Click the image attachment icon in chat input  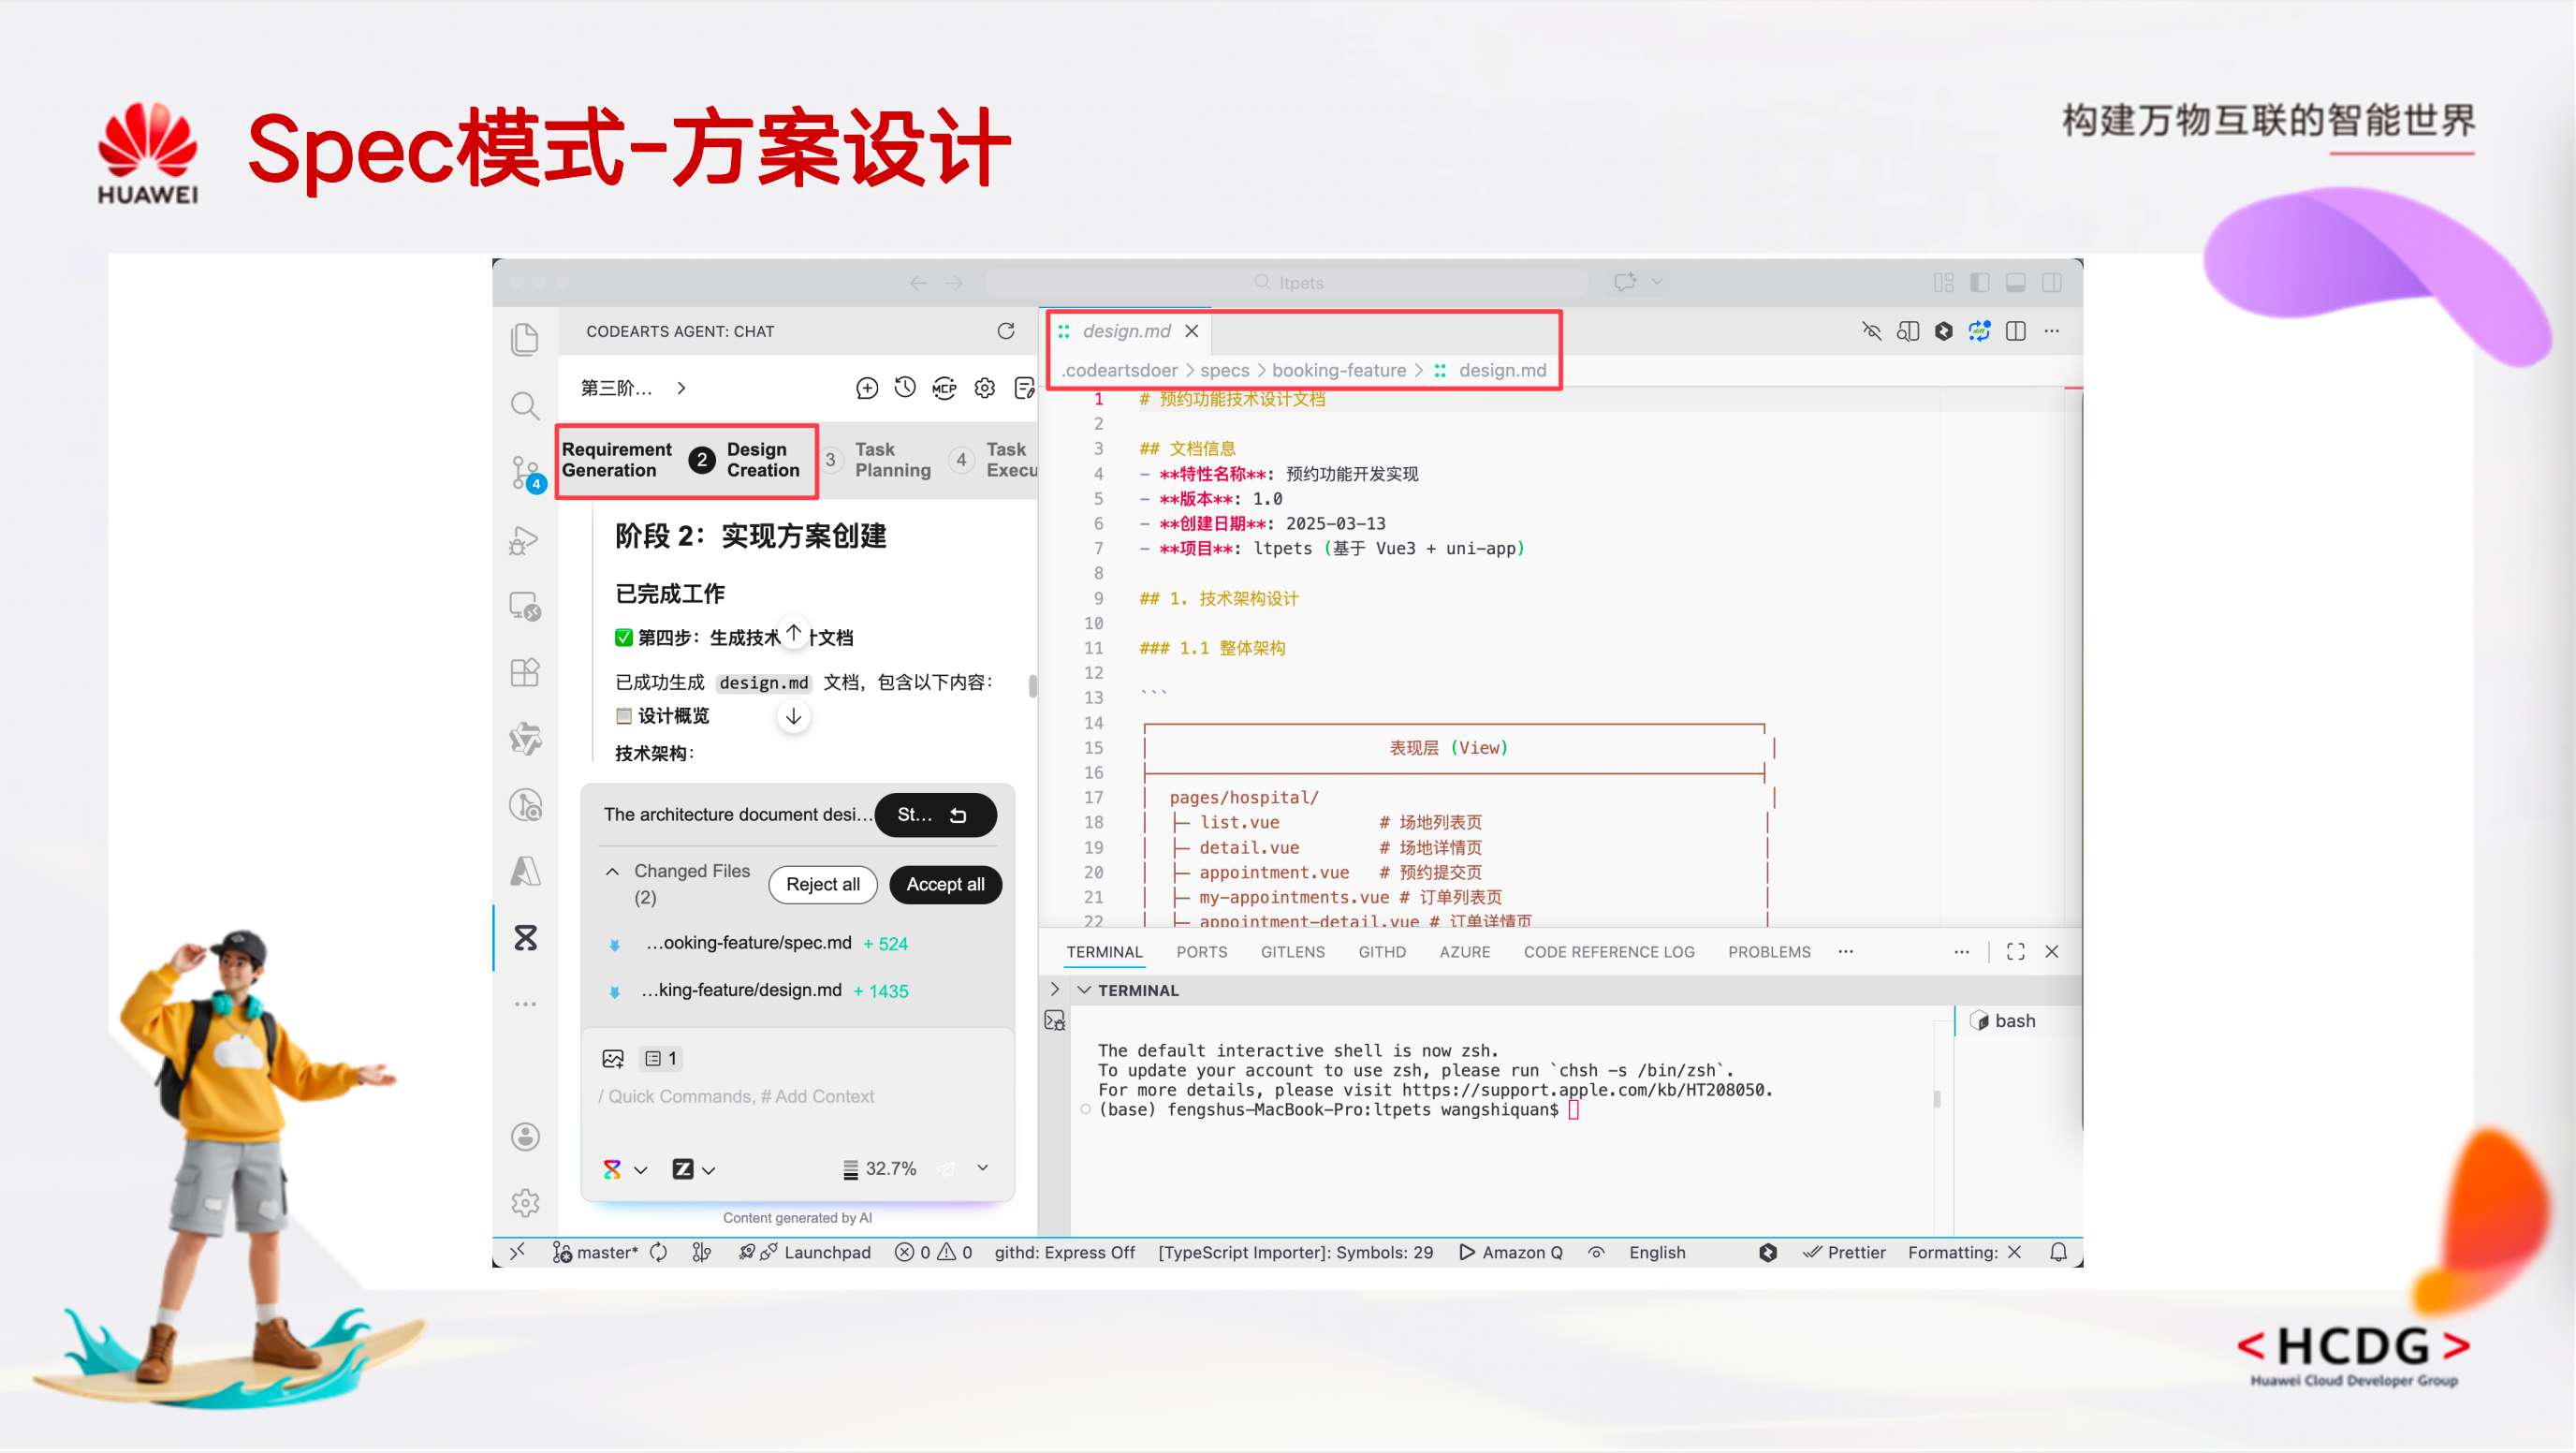click(613, 1058)
